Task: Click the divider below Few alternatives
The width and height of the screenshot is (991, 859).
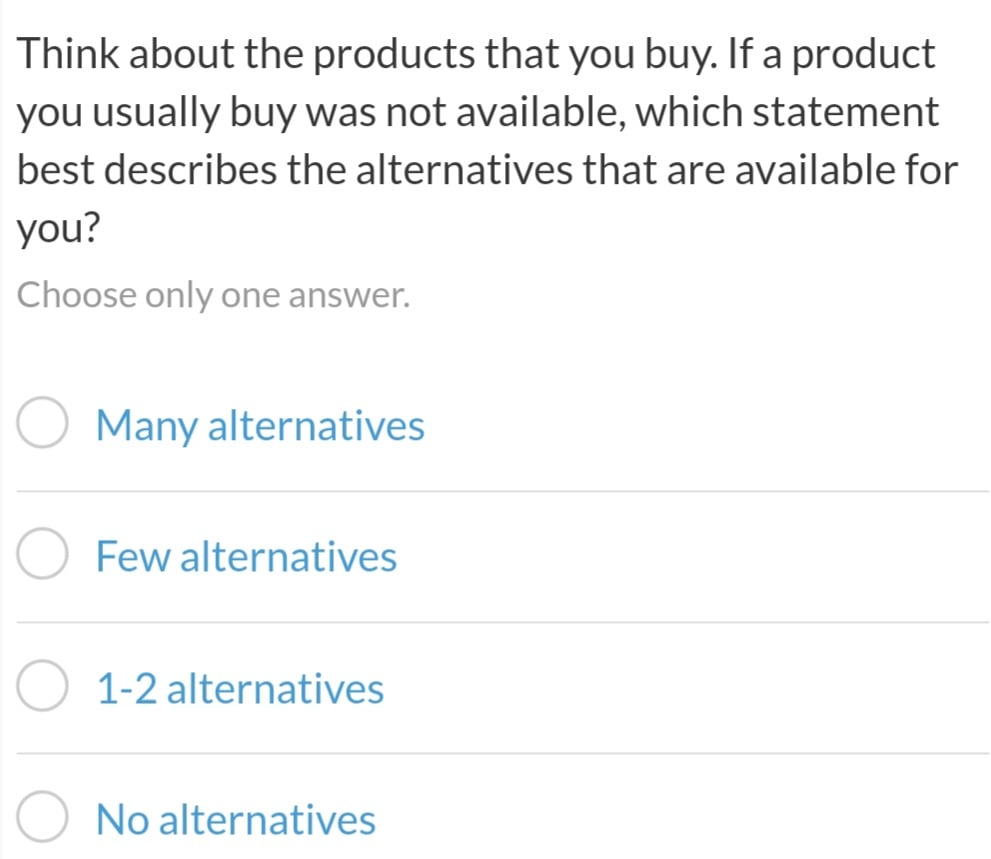Action: [x=502, y=623]
